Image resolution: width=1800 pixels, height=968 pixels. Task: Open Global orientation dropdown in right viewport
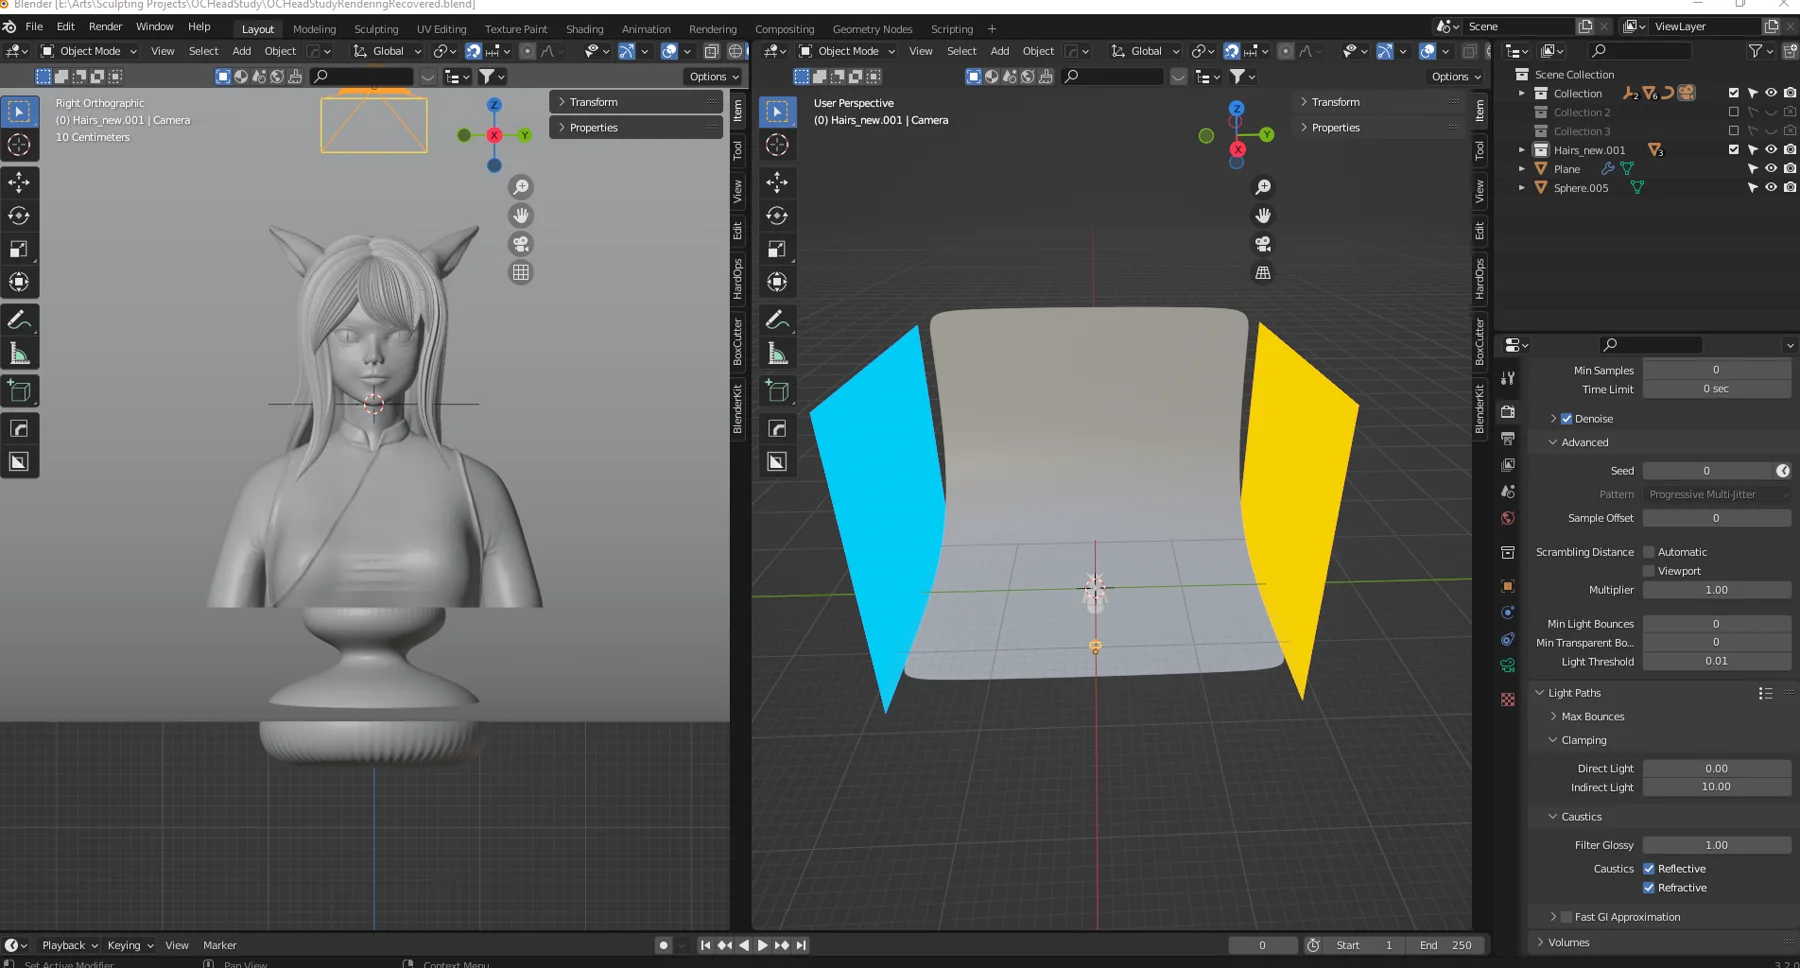[1145, 51]
